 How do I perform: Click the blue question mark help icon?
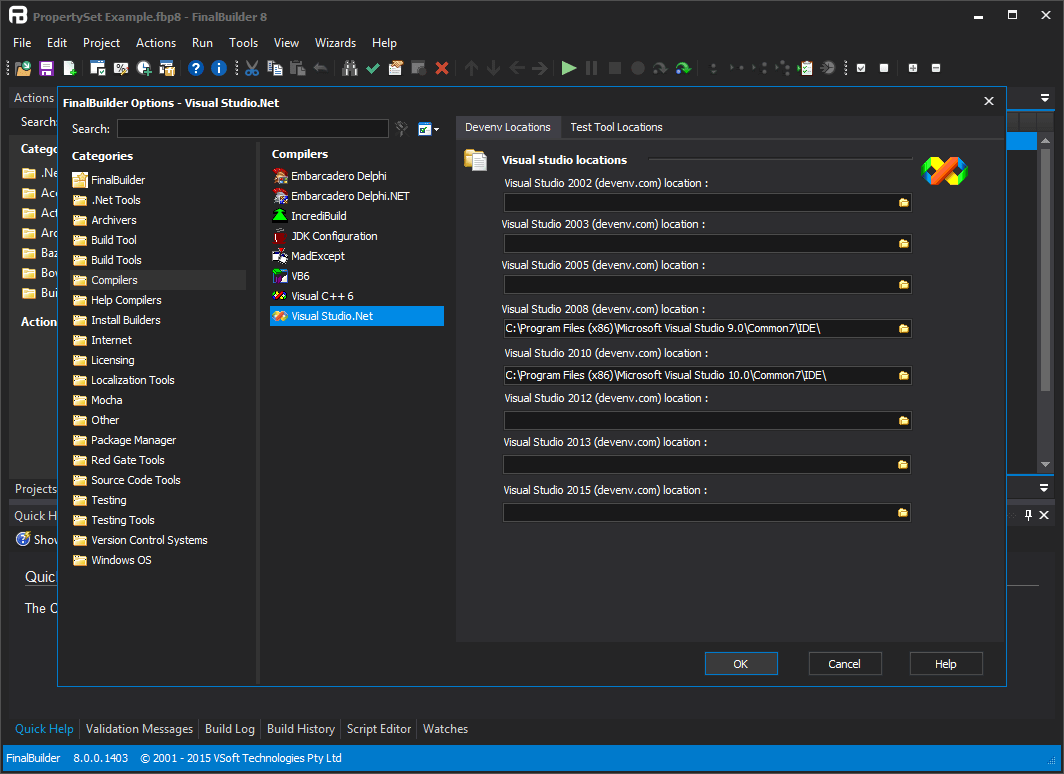coord(195,68)
